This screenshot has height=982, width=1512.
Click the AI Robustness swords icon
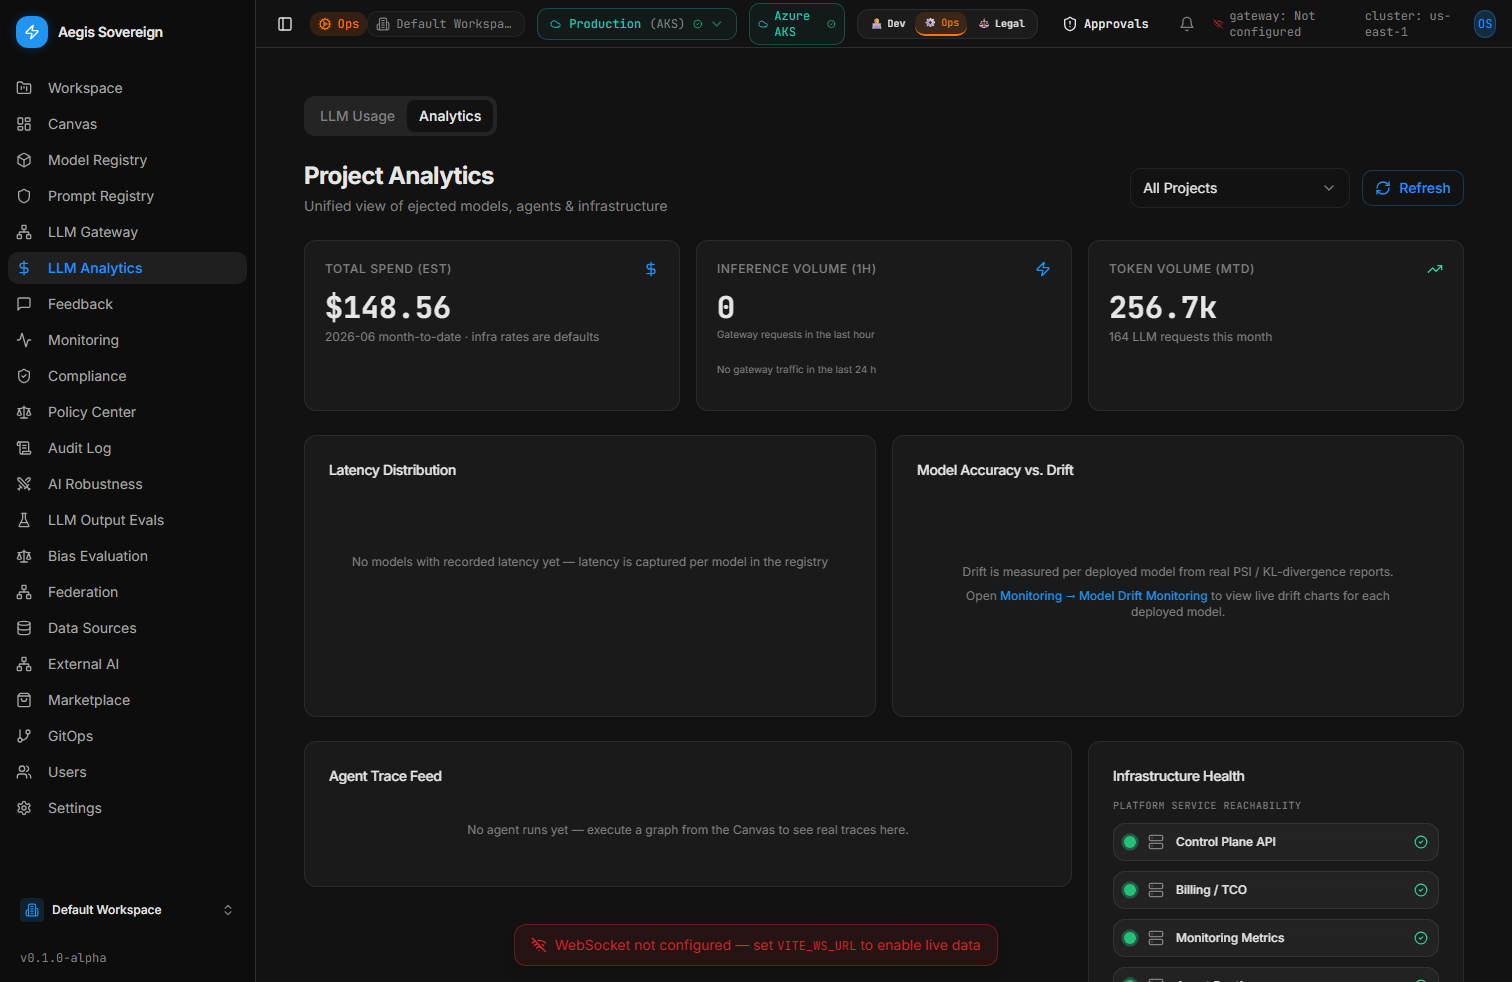24,484
